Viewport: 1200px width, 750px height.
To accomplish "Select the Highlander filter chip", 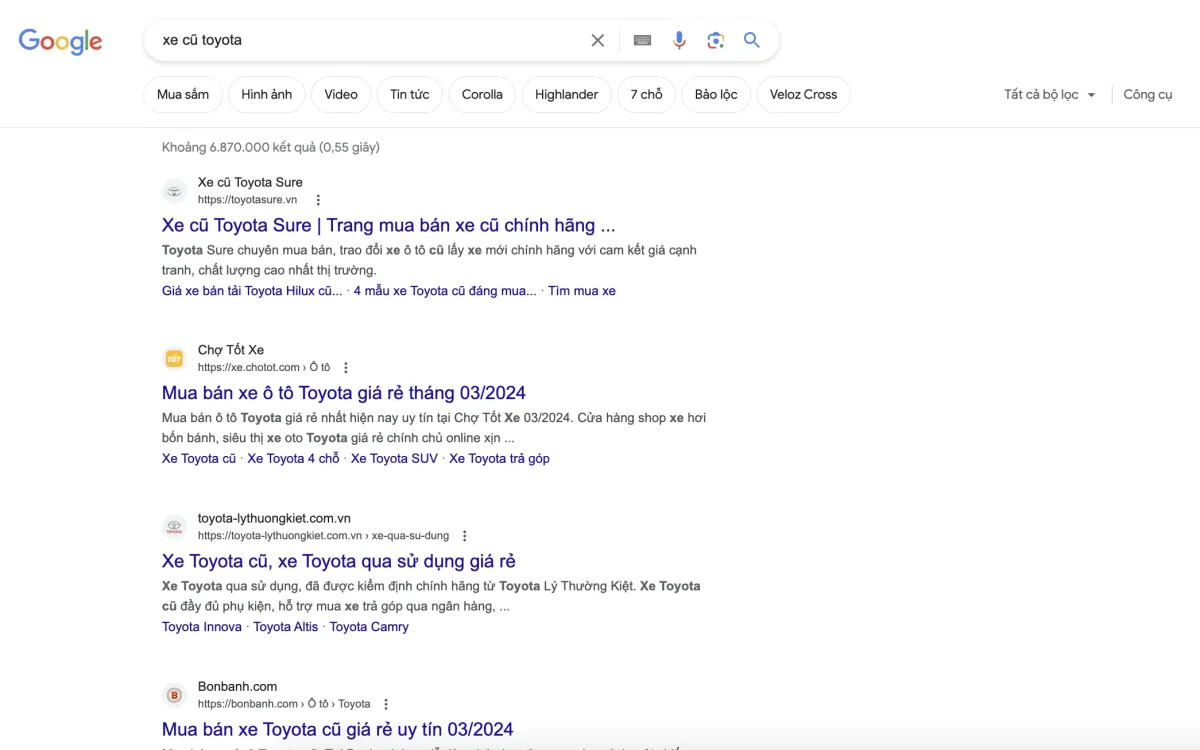I will pyautogui.click(x=567, y=94).
